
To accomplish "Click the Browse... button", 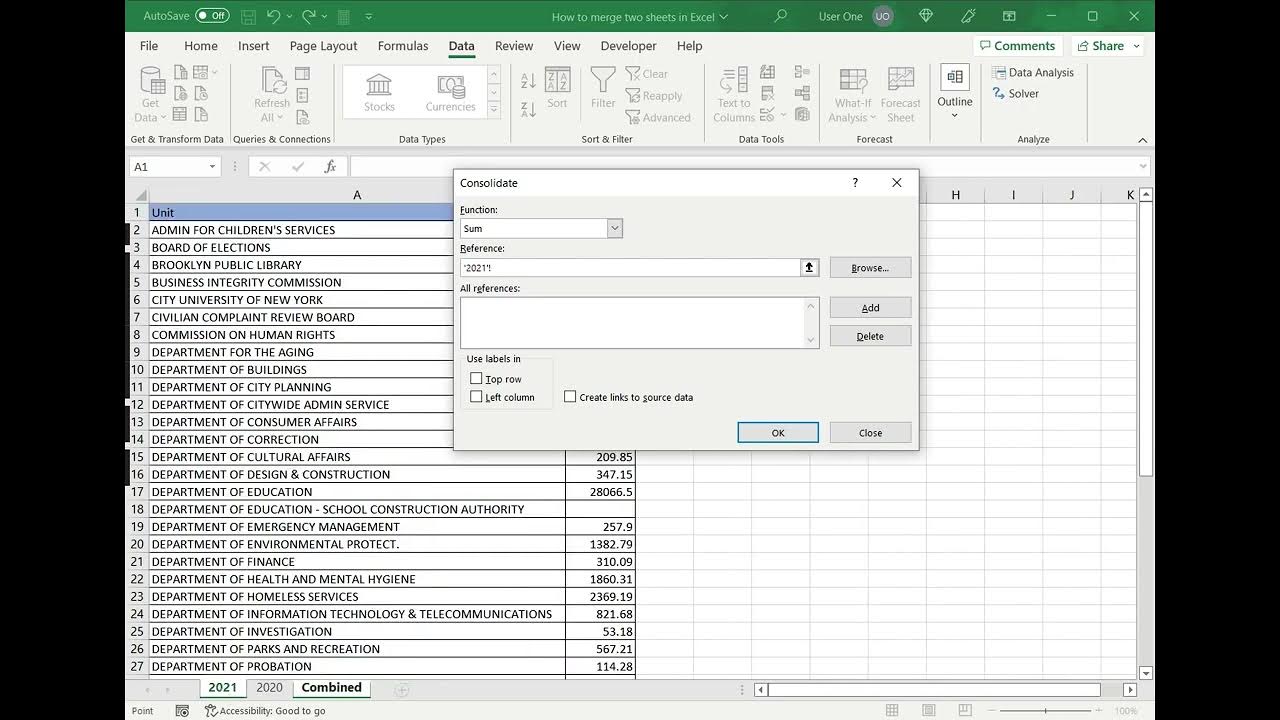I will coord(870,268).
